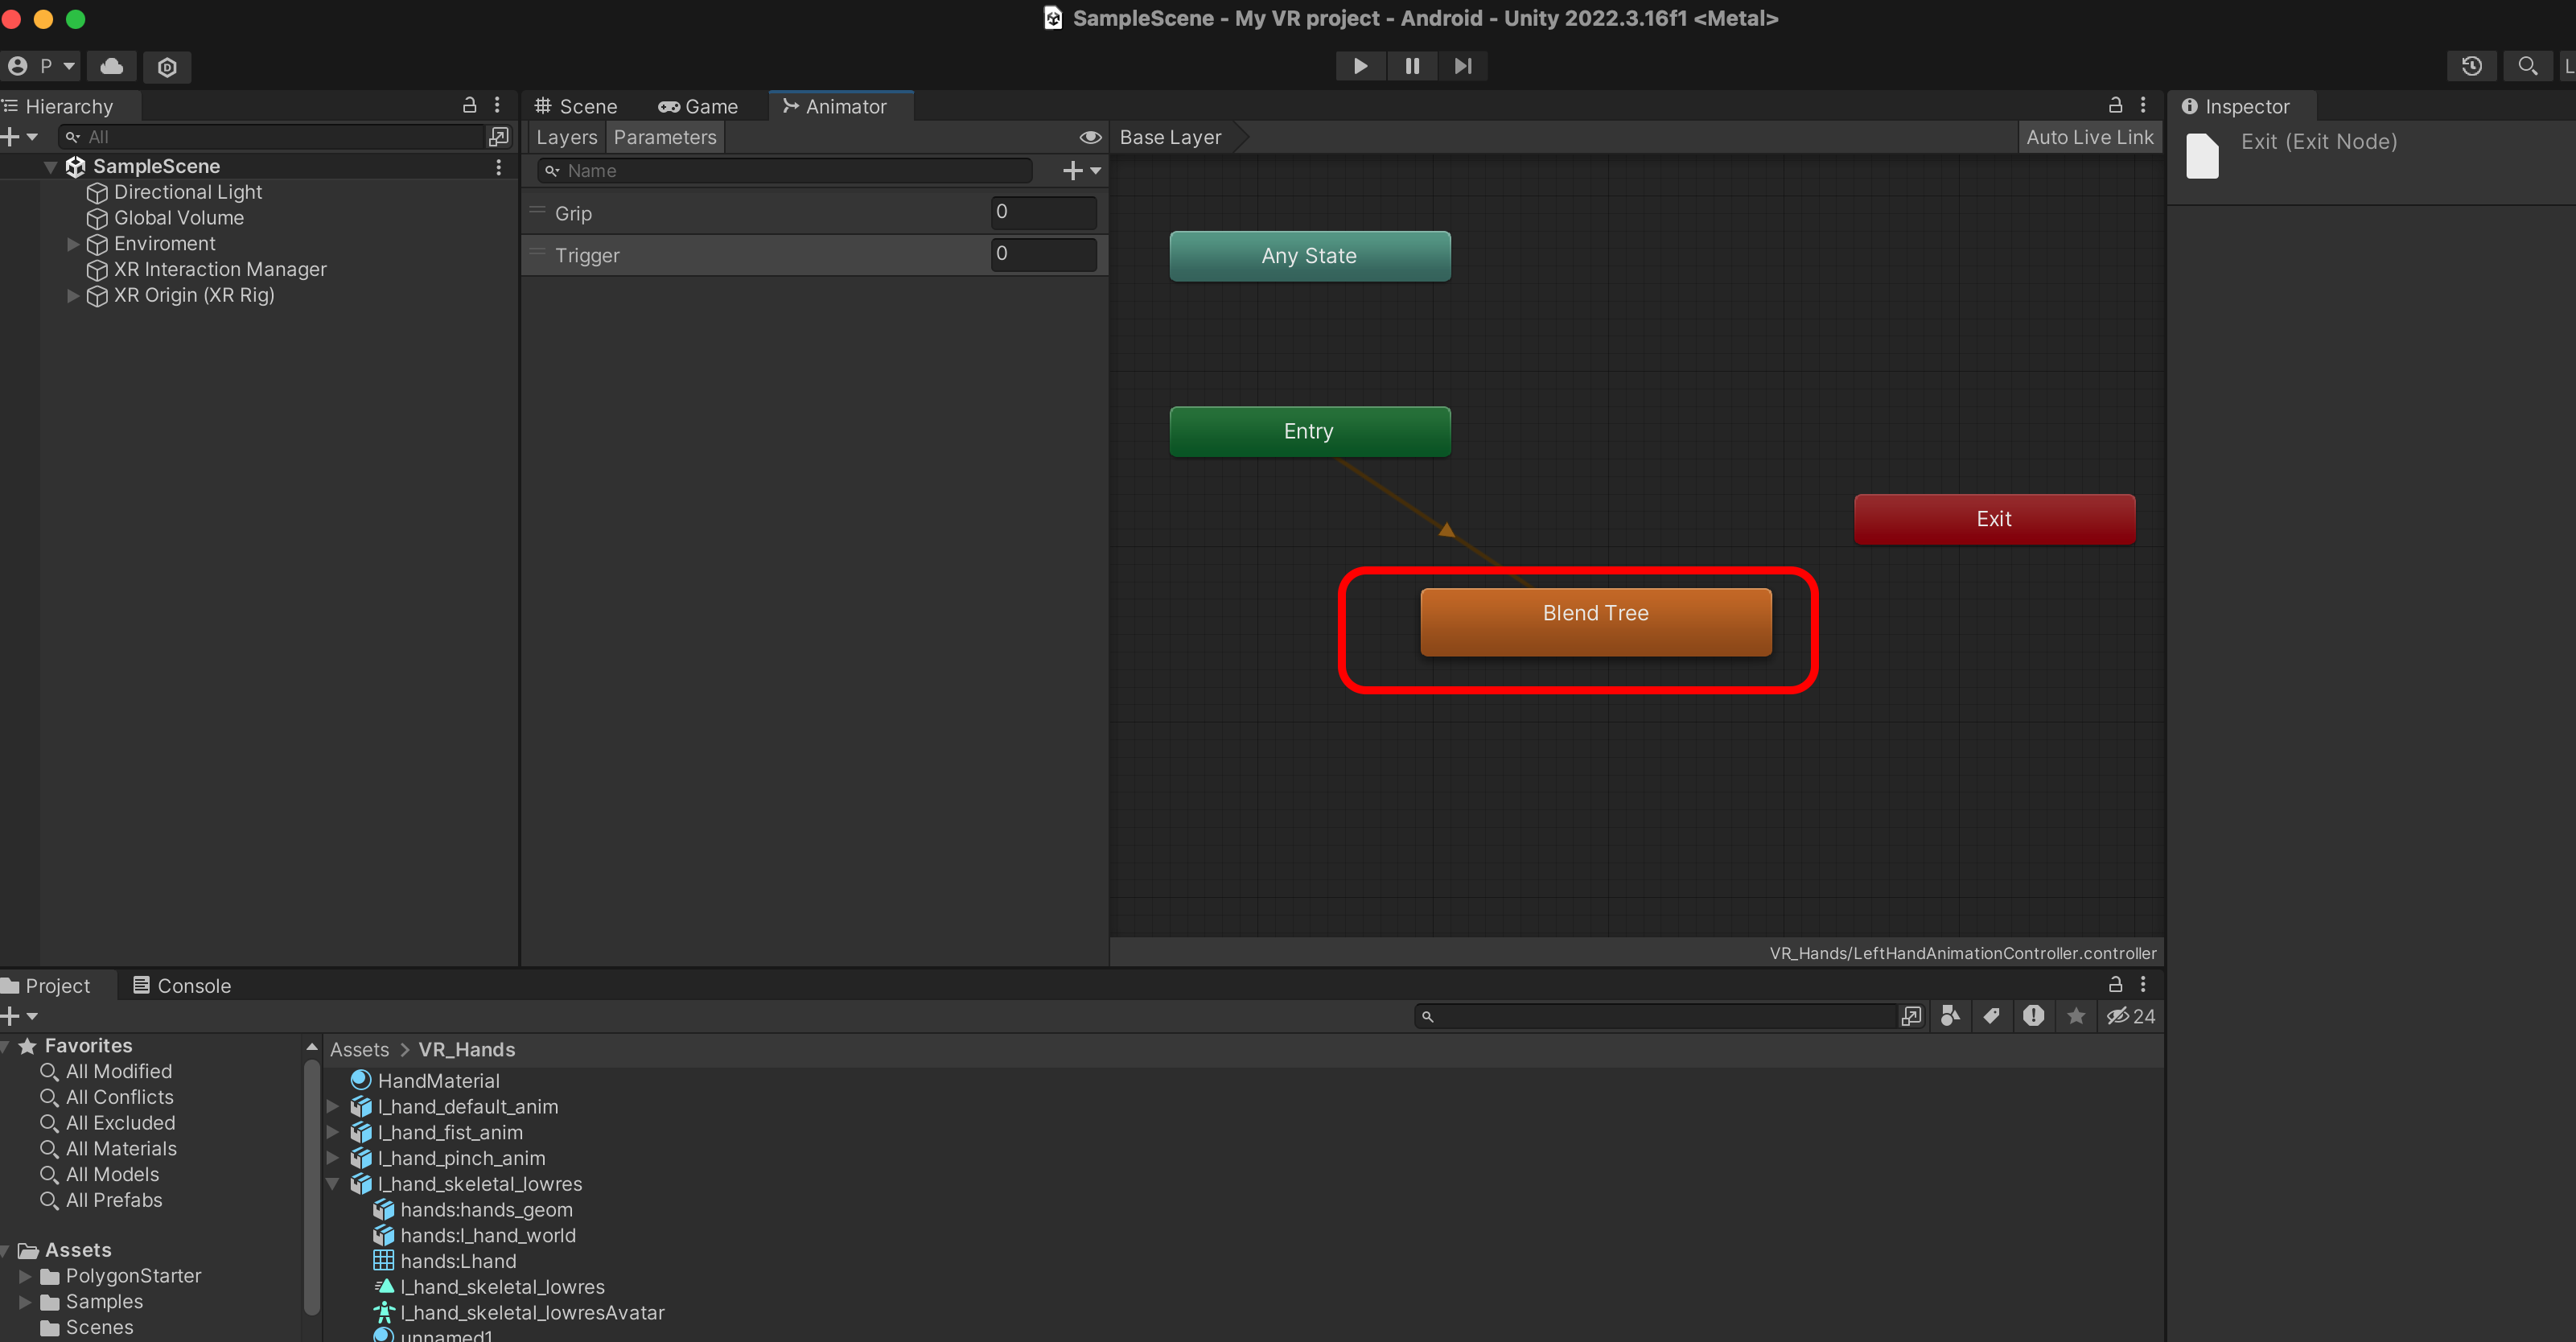Click the Play button in toolbar
The width and height of the screenshot is (2576, 1342).
point(1360,66)
